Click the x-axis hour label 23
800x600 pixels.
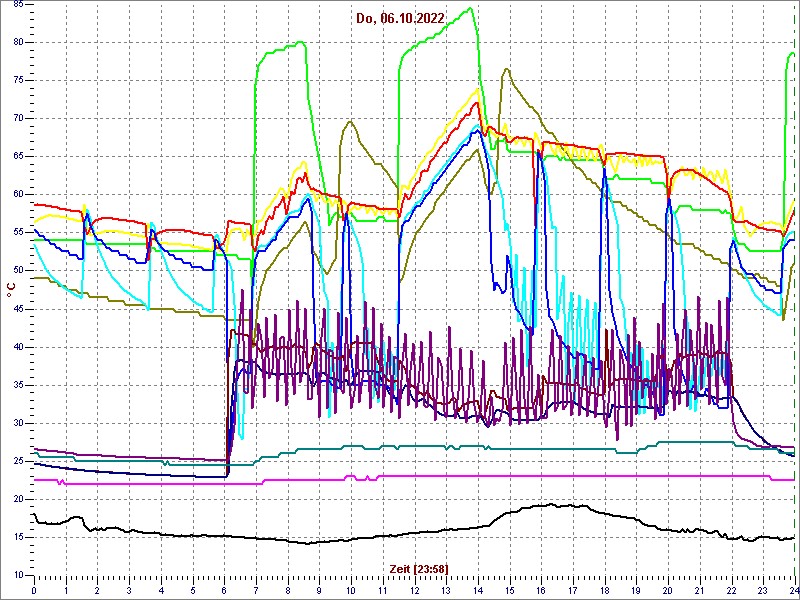pos(763,590)
